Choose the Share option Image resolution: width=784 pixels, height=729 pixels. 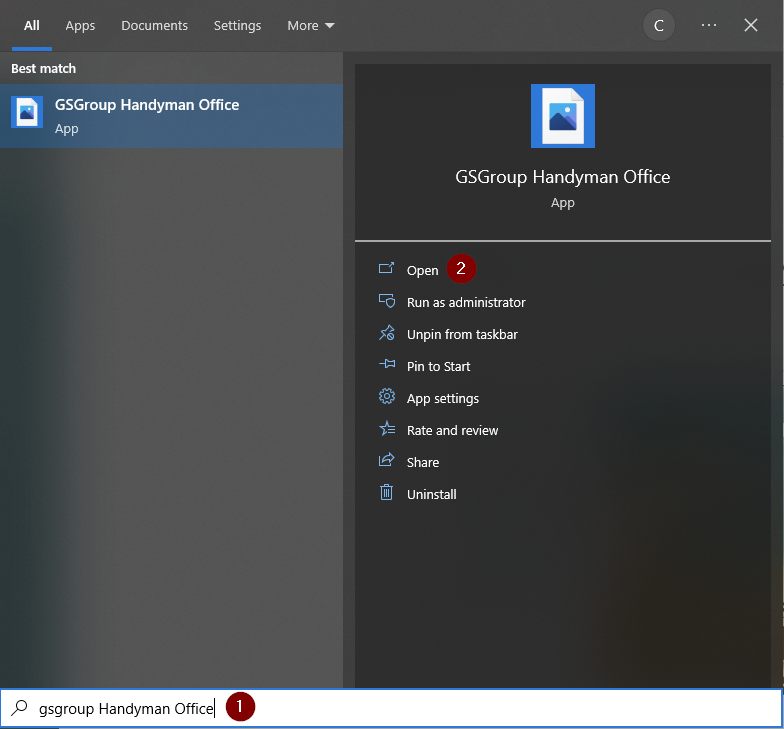(x=422, y=462)
